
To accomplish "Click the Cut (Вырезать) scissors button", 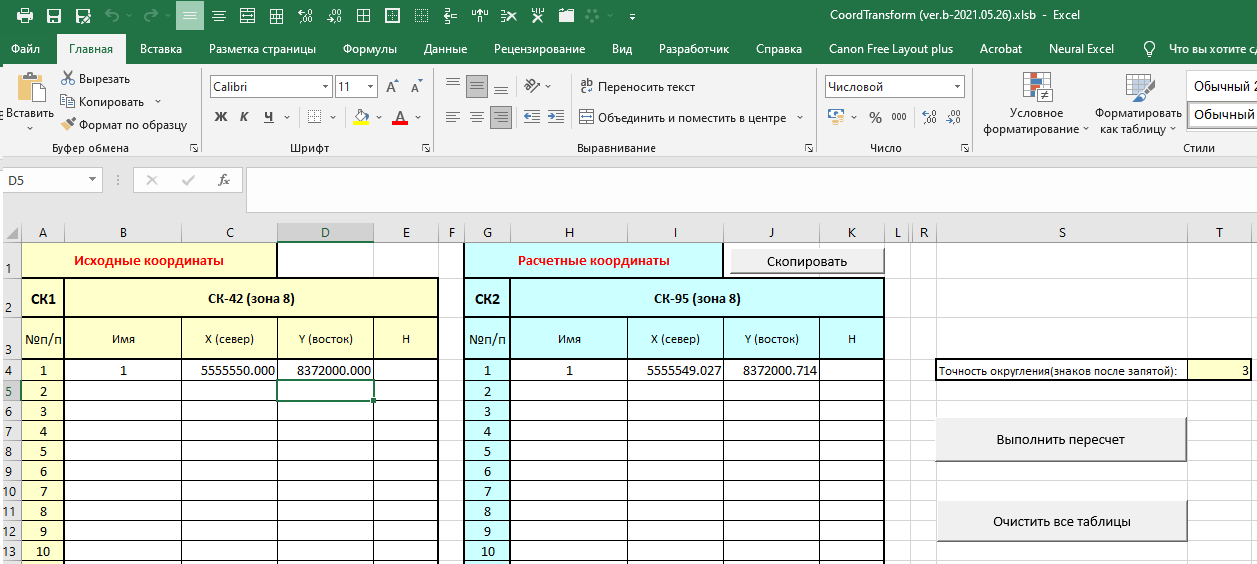I will (95, 79).
